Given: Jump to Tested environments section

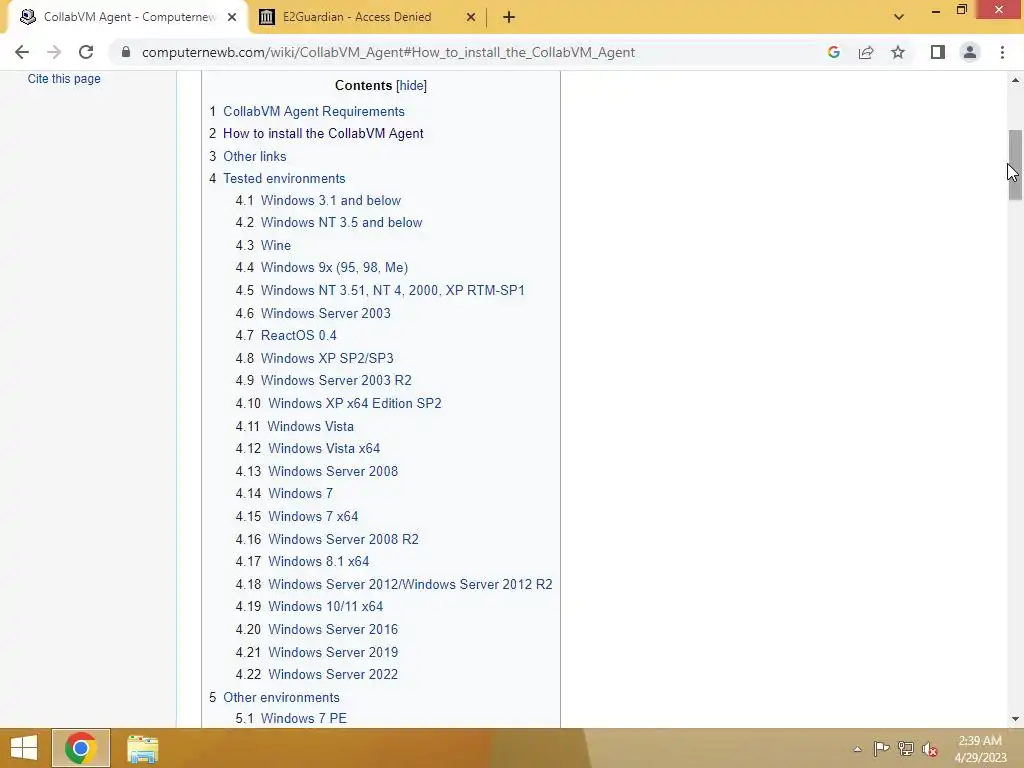Looking at the screenshot, I should pyautogui.click(x=284, y=179).
